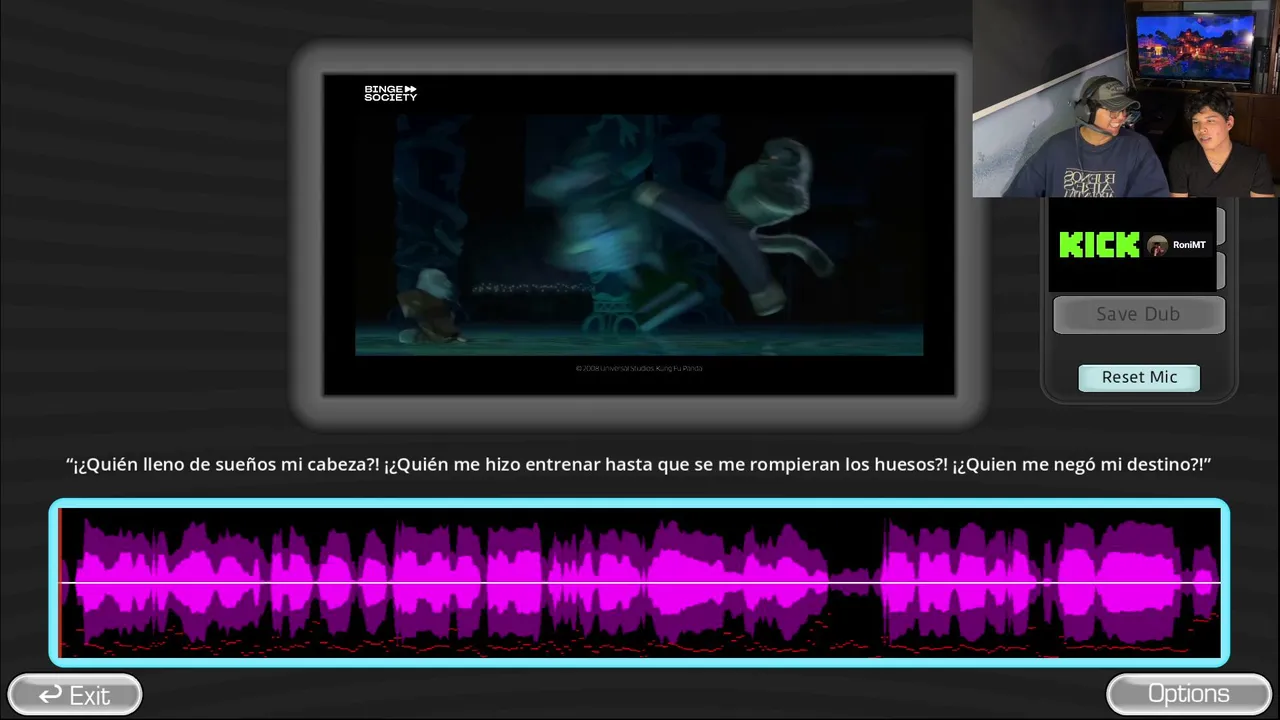Click the Kung Fu Panda video preview
The width and height of the screenshot is (1280, 720).
pos(639,234)
